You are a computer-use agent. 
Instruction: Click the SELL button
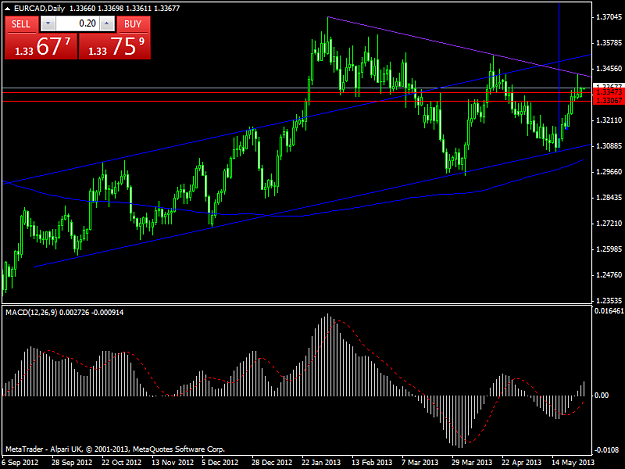click(21, 24)
